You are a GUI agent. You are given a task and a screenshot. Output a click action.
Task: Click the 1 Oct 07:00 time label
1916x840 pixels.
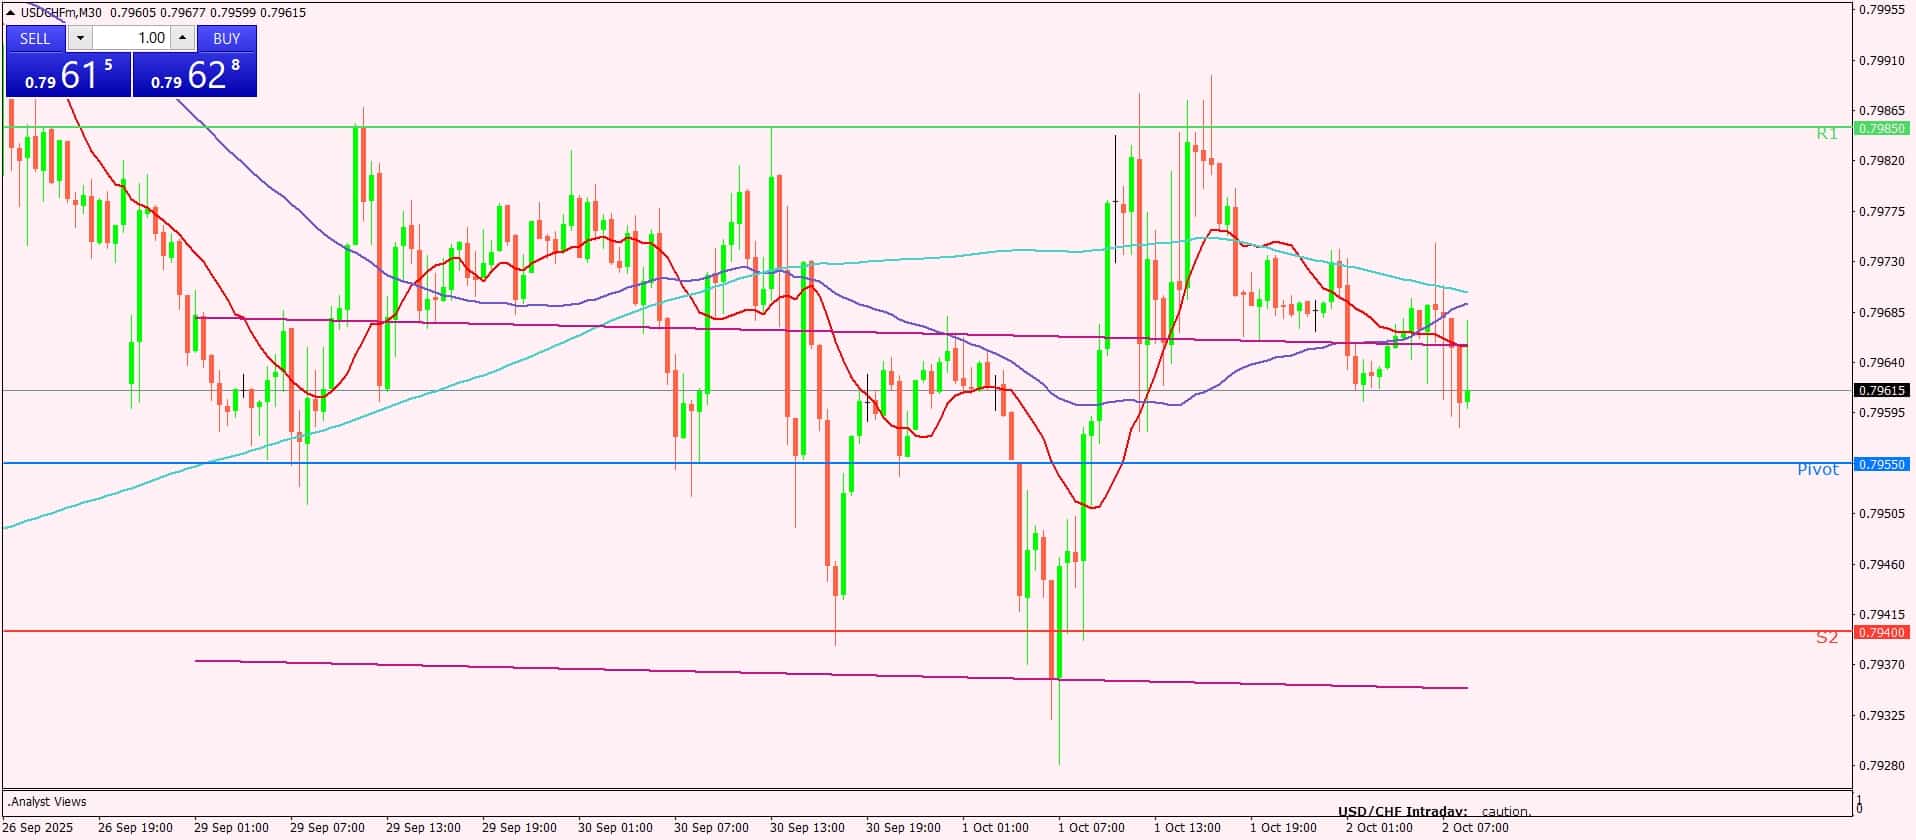[1091, 827]
